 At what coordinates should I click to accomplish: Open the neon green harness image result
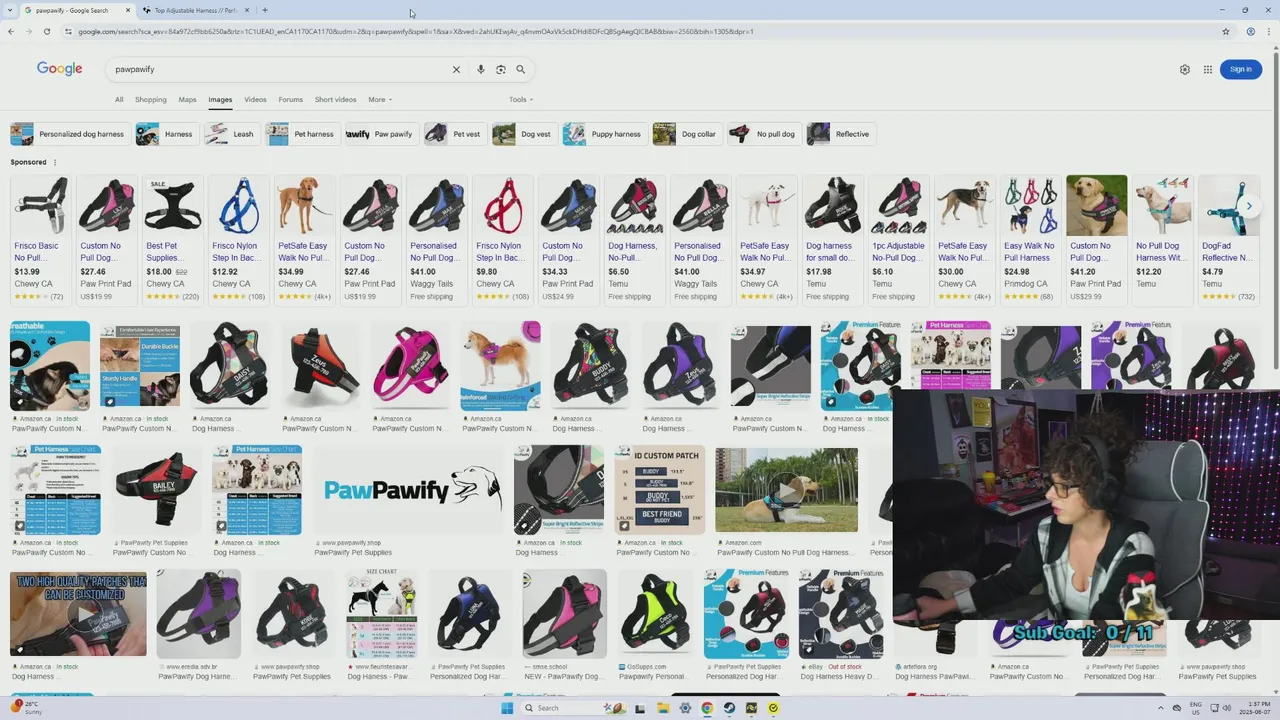[x=654, y=613]
